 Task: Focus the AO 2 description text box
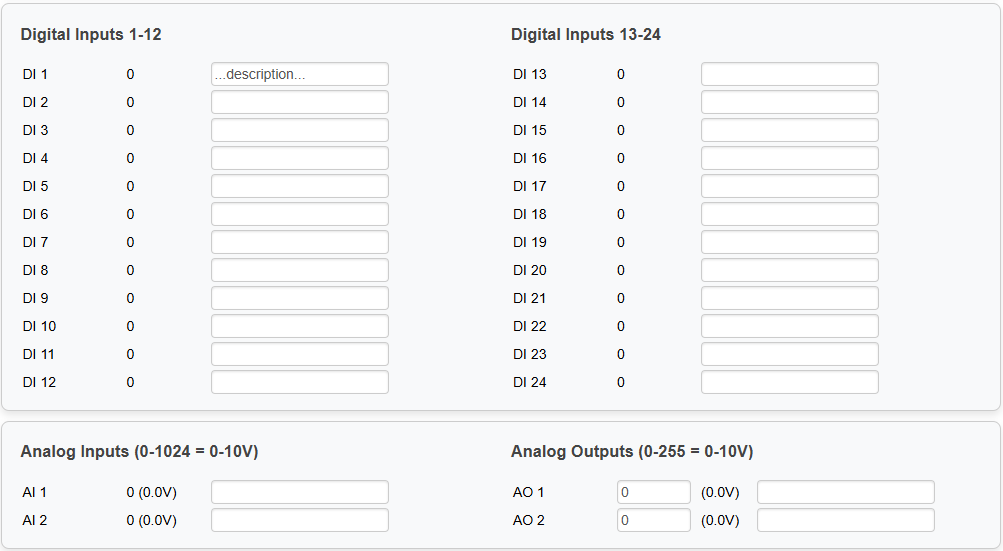845,520
